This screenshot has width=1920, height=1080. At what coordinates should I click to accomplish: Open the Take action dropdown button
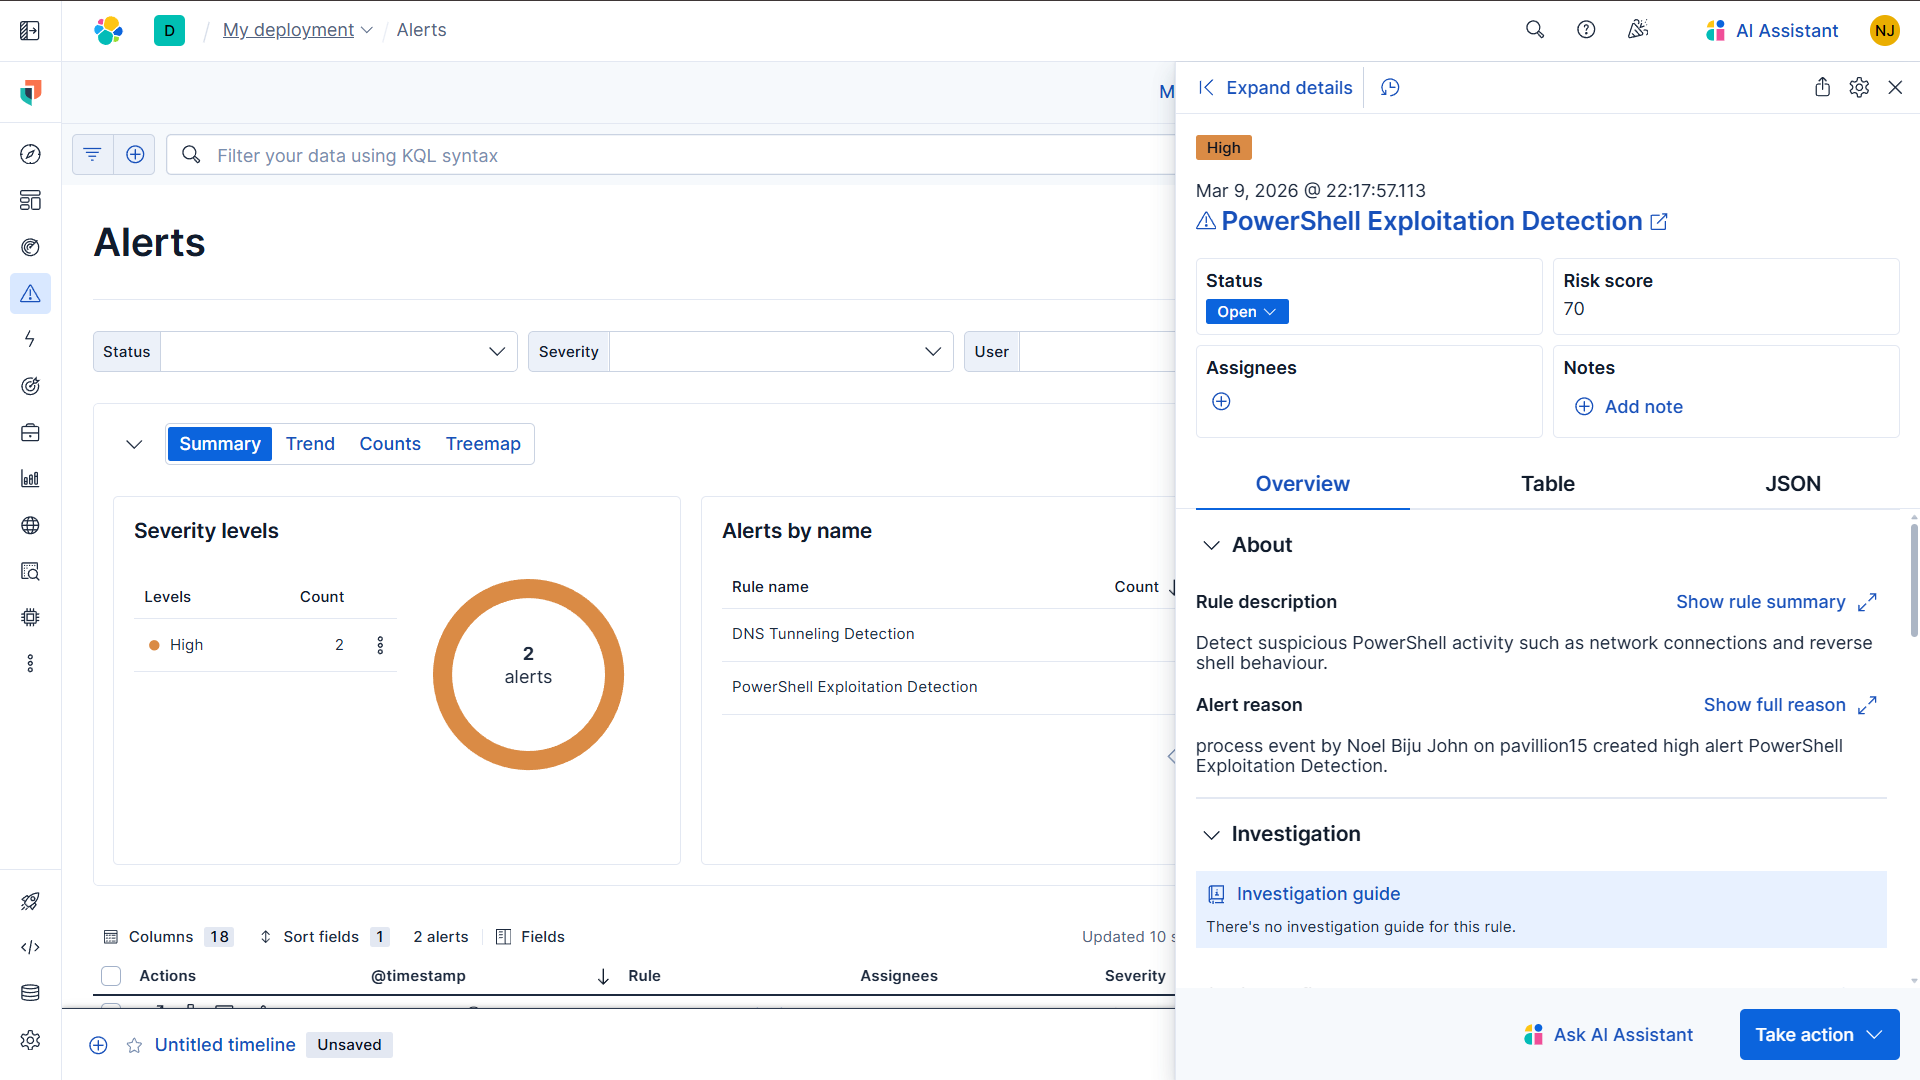click(1819, 1035)
